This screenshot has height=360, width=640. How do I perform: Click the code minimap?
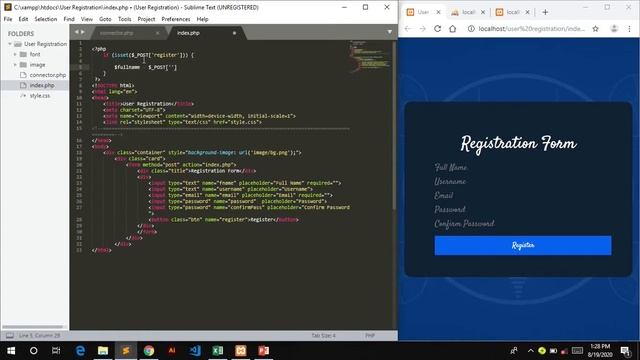click(x=369, y=56)
